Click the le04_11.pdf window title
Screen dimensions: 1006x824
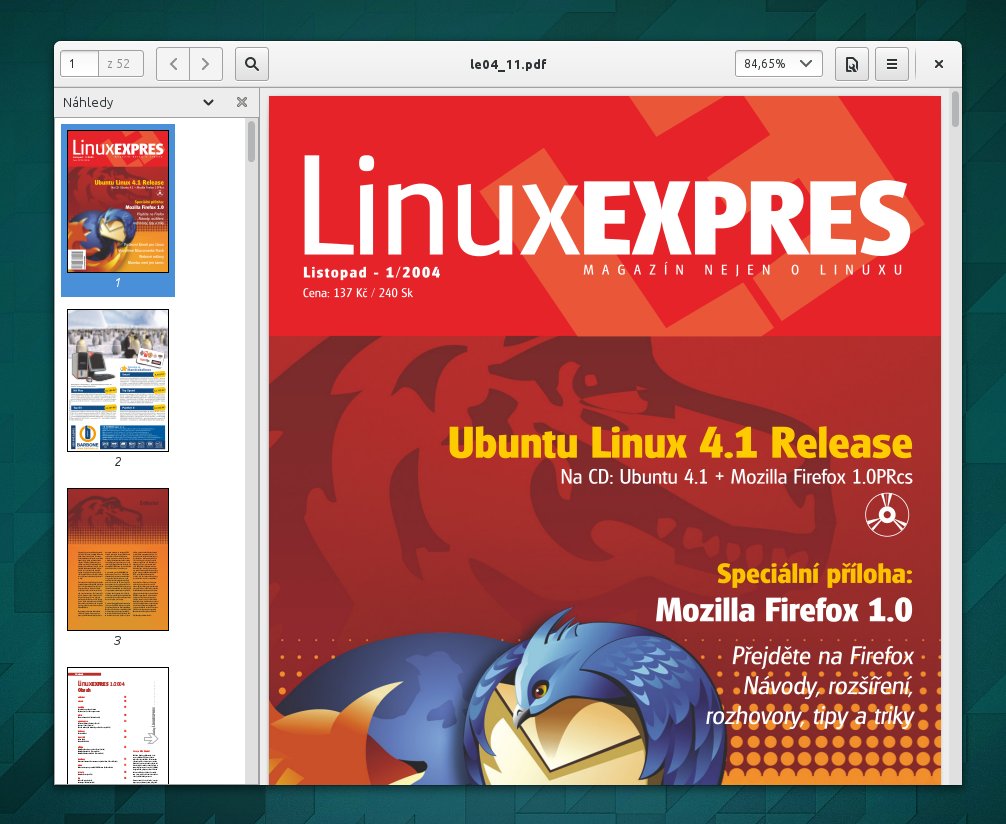pos(508,64)
